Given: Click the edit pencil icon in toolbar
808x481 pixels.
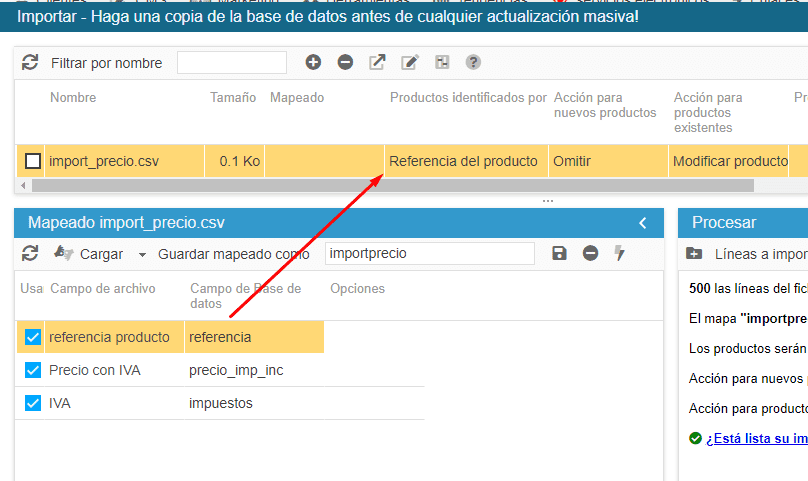Looking at the screenshot, I should (x=410, y=63).
